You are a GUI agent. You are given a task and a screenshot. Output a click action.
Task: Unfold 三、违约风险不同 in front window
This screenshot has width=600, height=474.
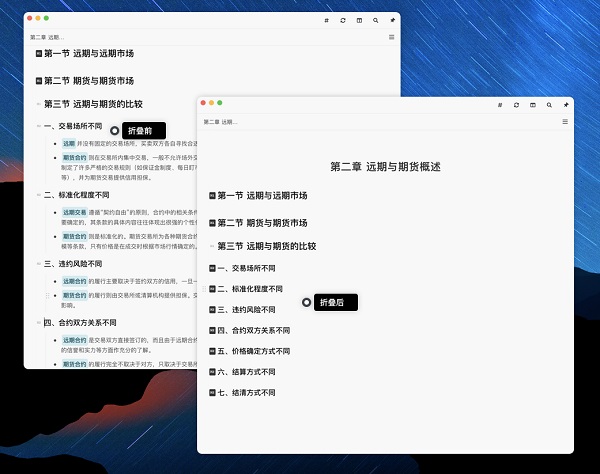click(x=212, y=310)
